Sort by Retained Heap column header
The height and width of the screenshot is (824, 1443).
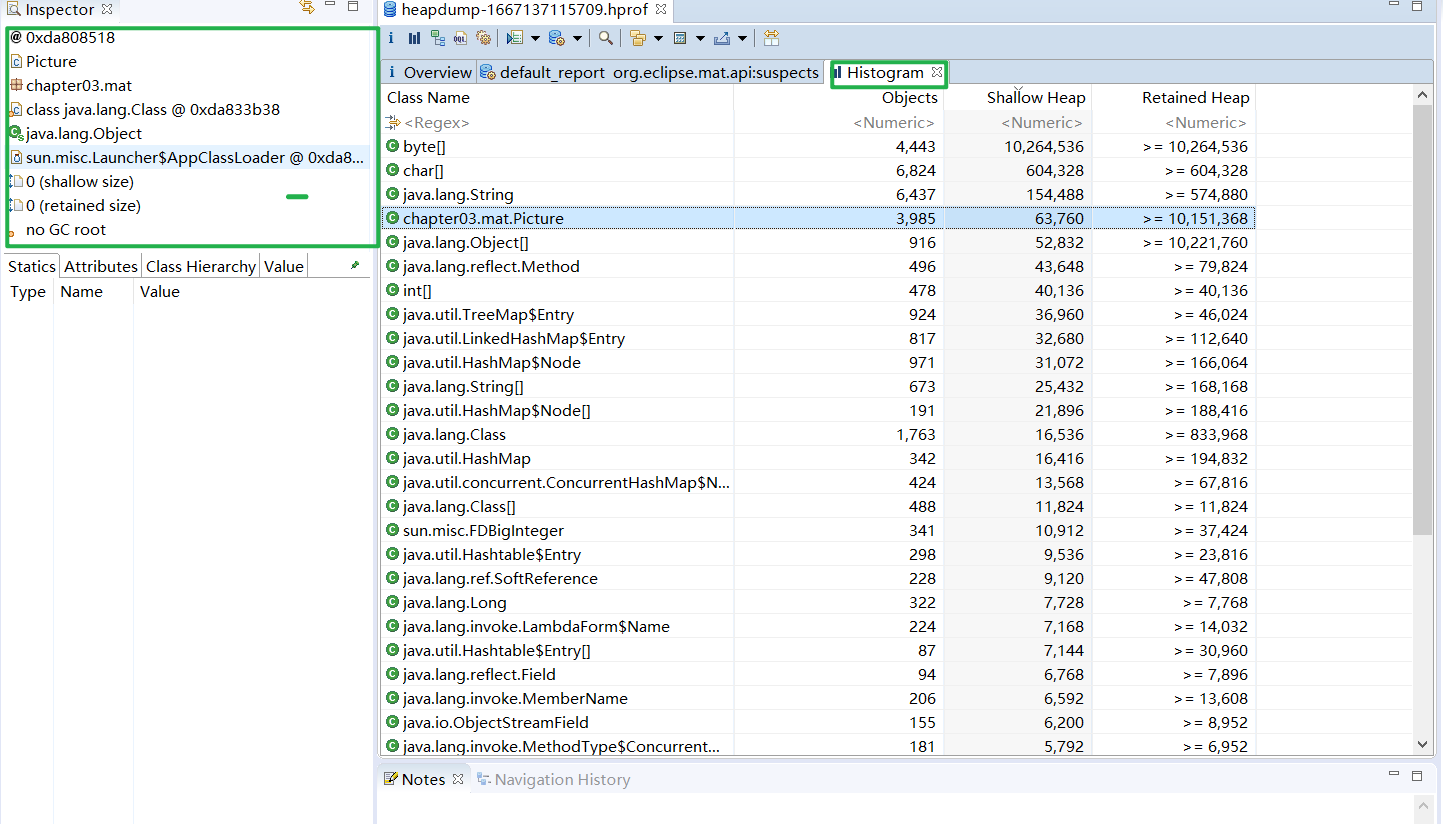pos(1173,97)
